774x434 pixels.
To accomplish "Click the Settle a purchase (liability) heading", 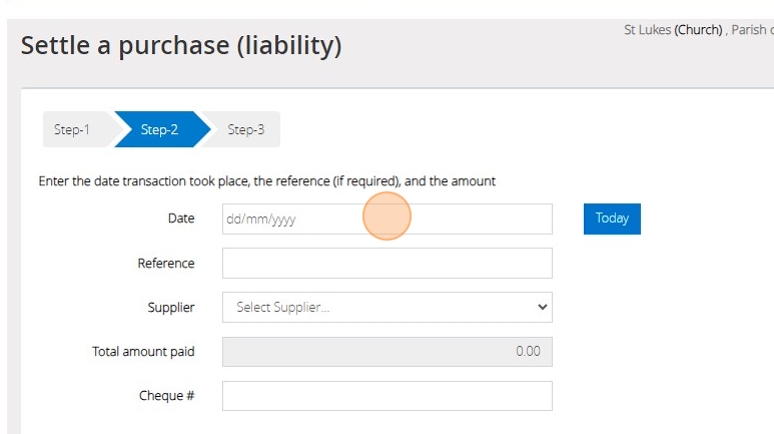I will click(x=181, y=45).
